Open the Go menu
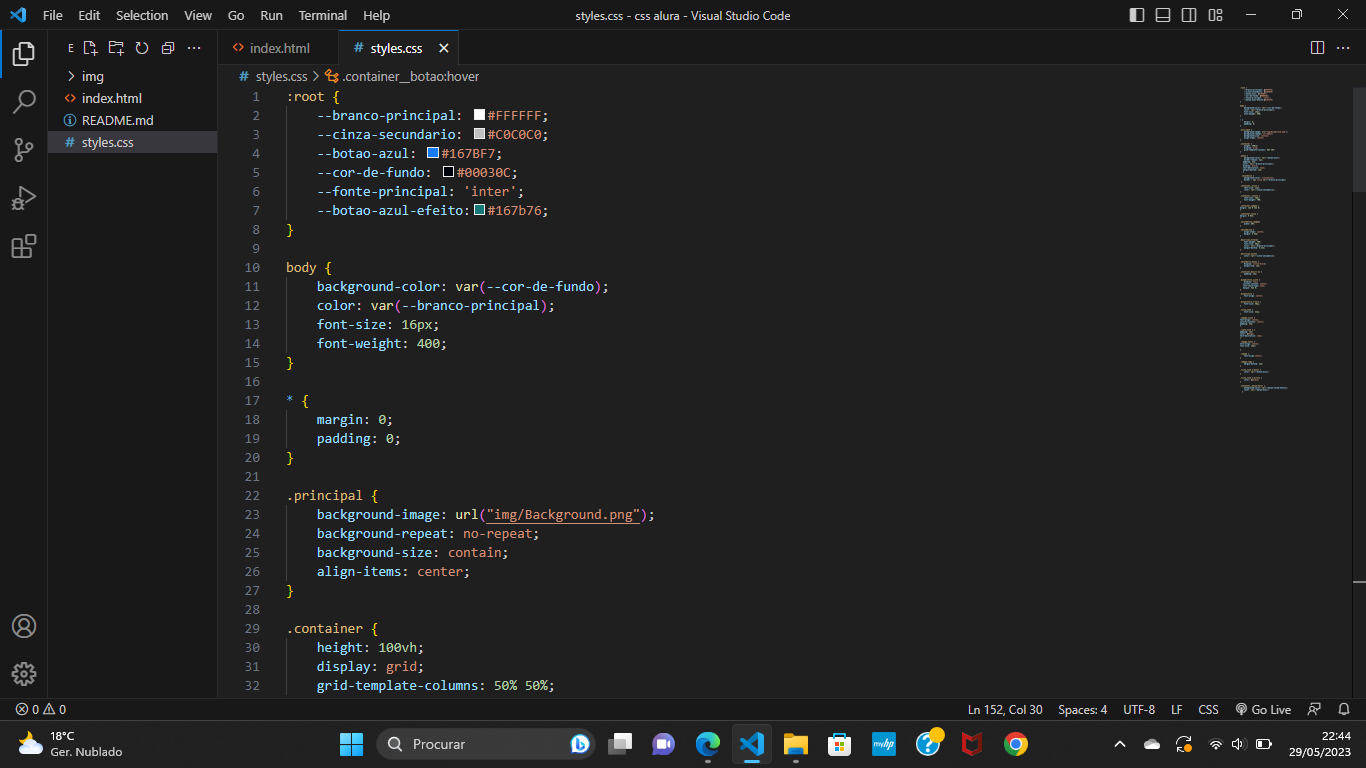Image resolution: width=1366 pixels, height=768 pixels. (236, 15)
